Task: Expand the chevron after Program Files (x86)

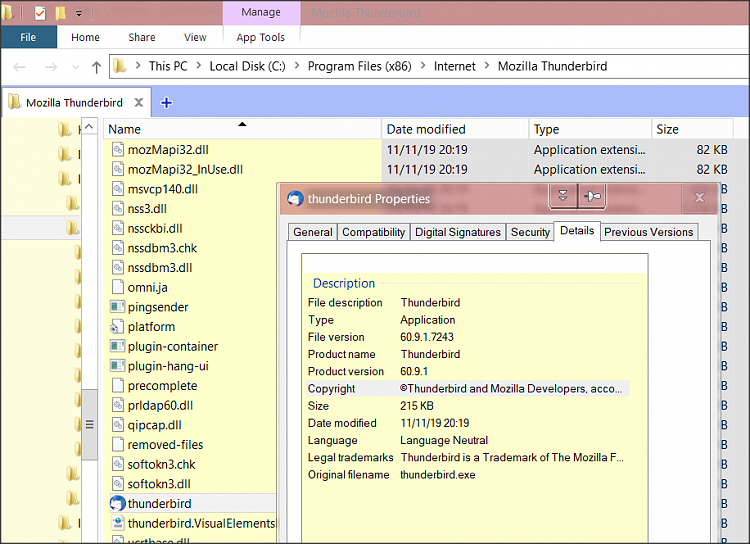Action: [x=423, y=66]
